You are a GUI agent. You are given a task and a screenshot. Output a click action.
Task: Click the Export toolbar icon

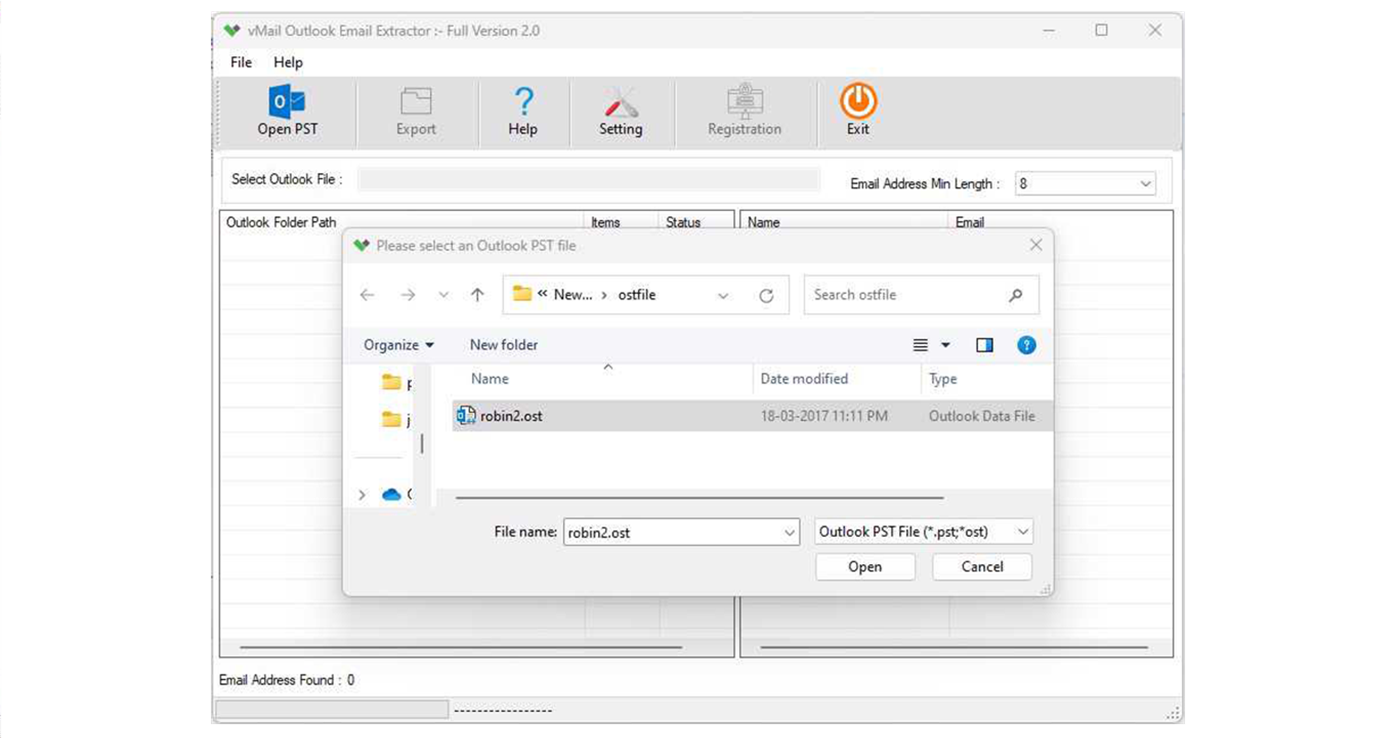[416, 101]
